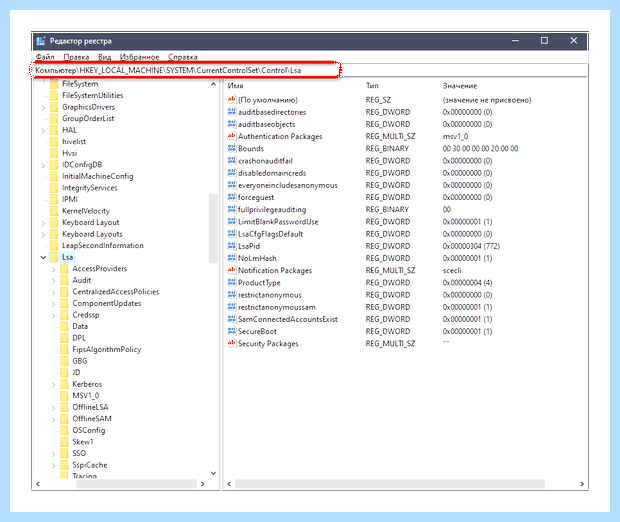Viewport: 620px width, 522px height.
Task: Click the crashonauditfail value icon
Action: (232, 161)
